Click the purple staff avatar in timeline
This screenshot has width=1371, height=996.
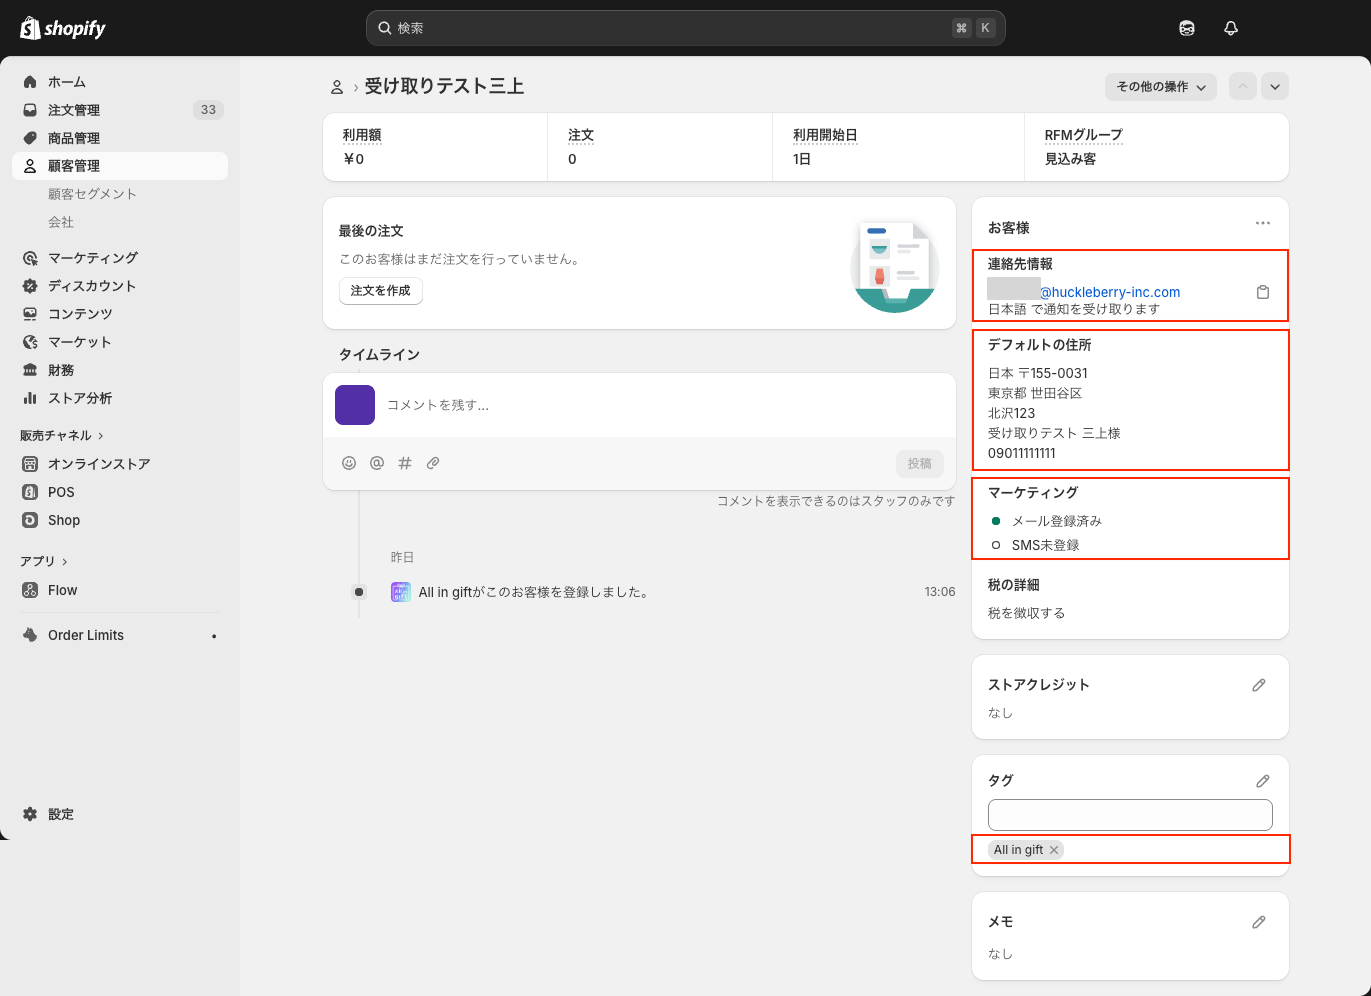click(355, 405)
